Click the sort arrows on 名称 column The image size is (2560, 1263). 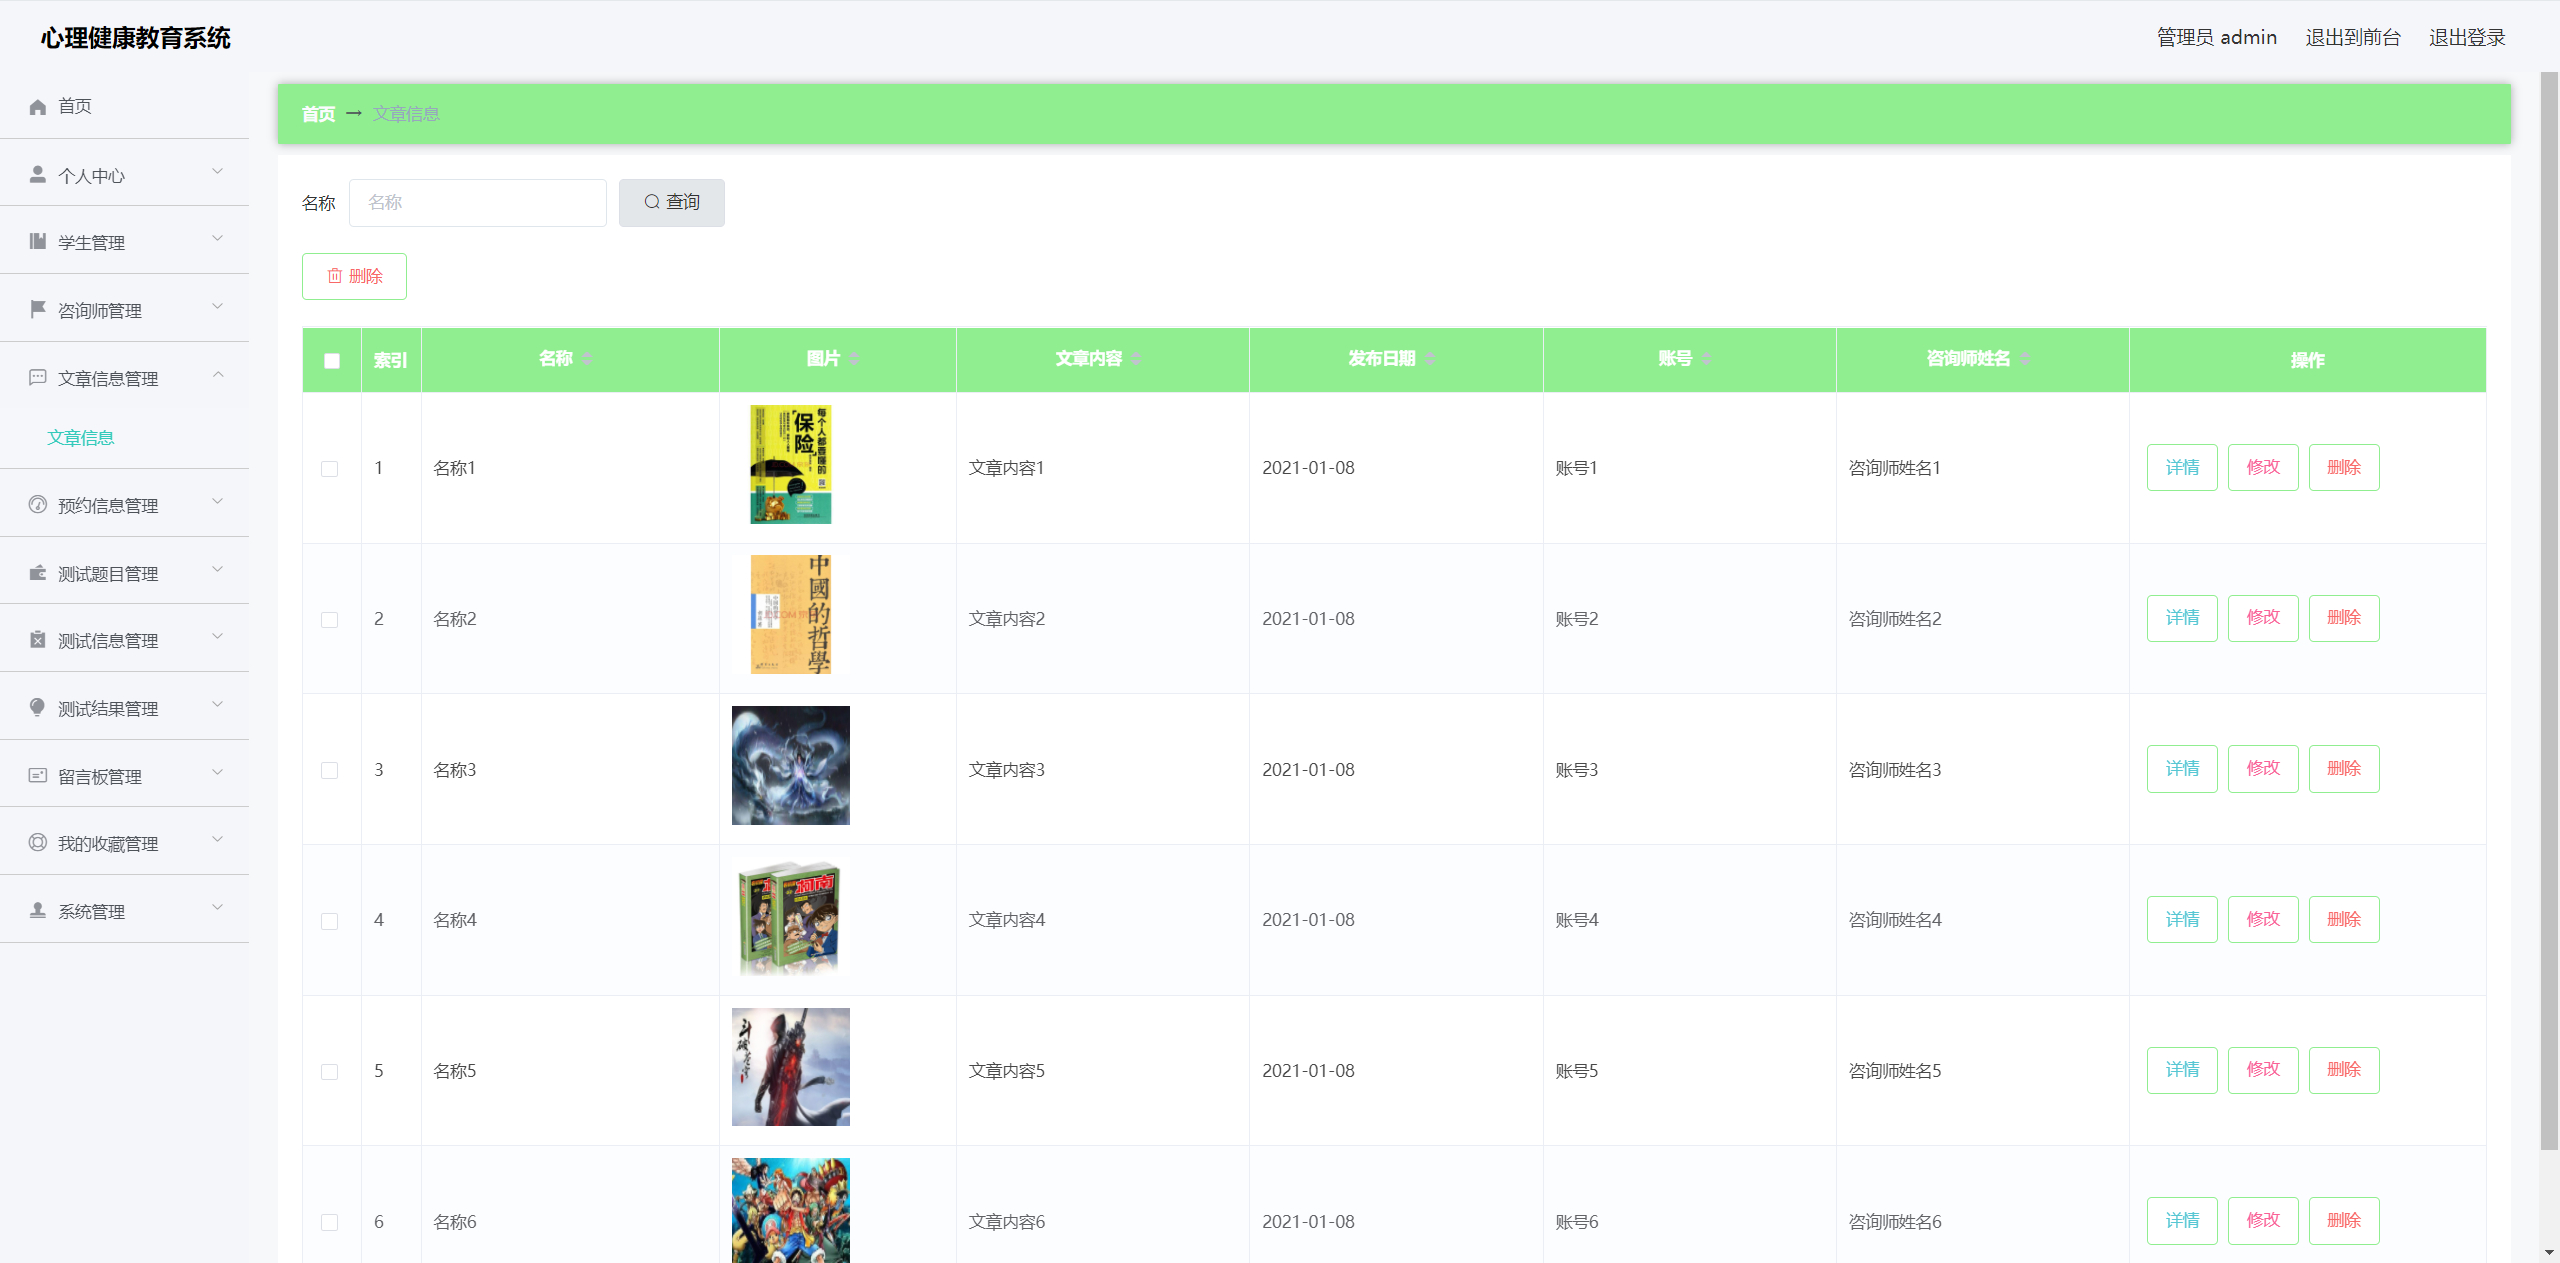588,359
